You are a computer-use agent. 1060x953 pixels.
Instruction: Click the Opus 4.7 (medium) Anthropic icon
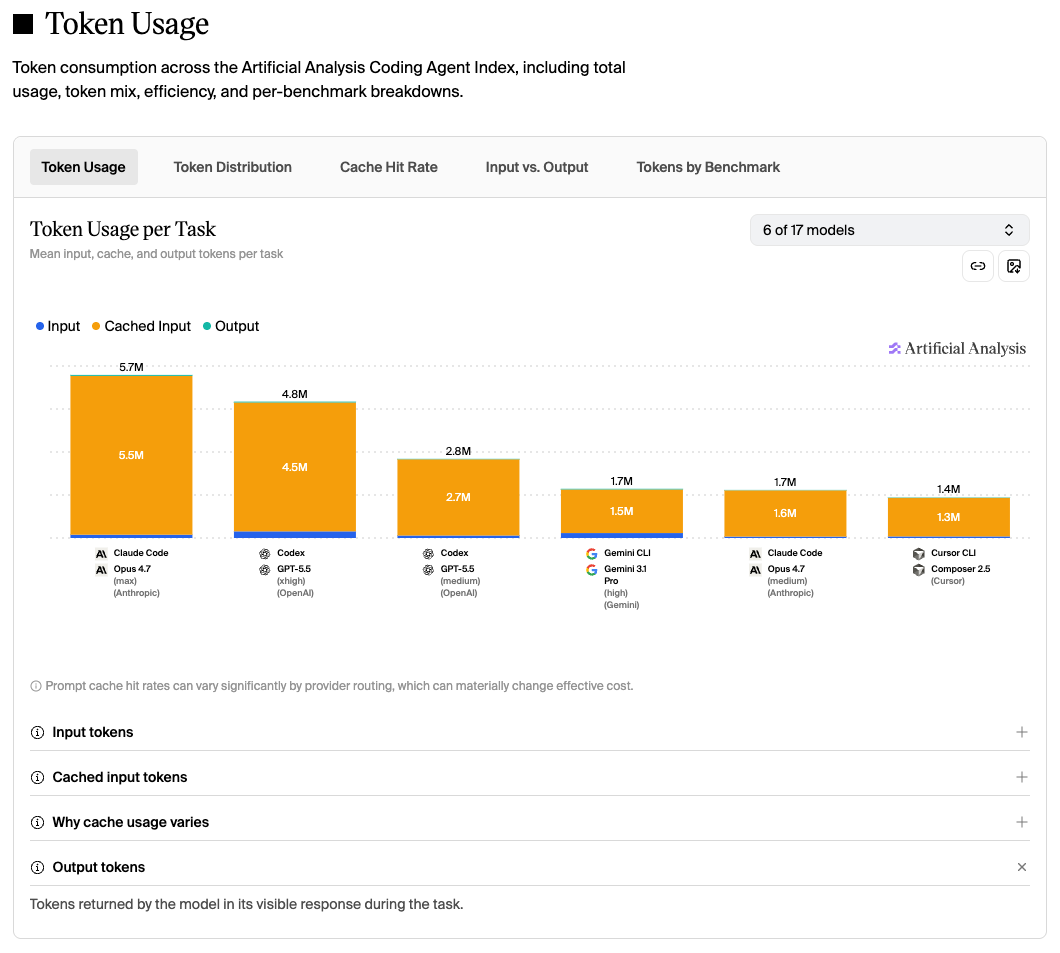pos(755,570)
